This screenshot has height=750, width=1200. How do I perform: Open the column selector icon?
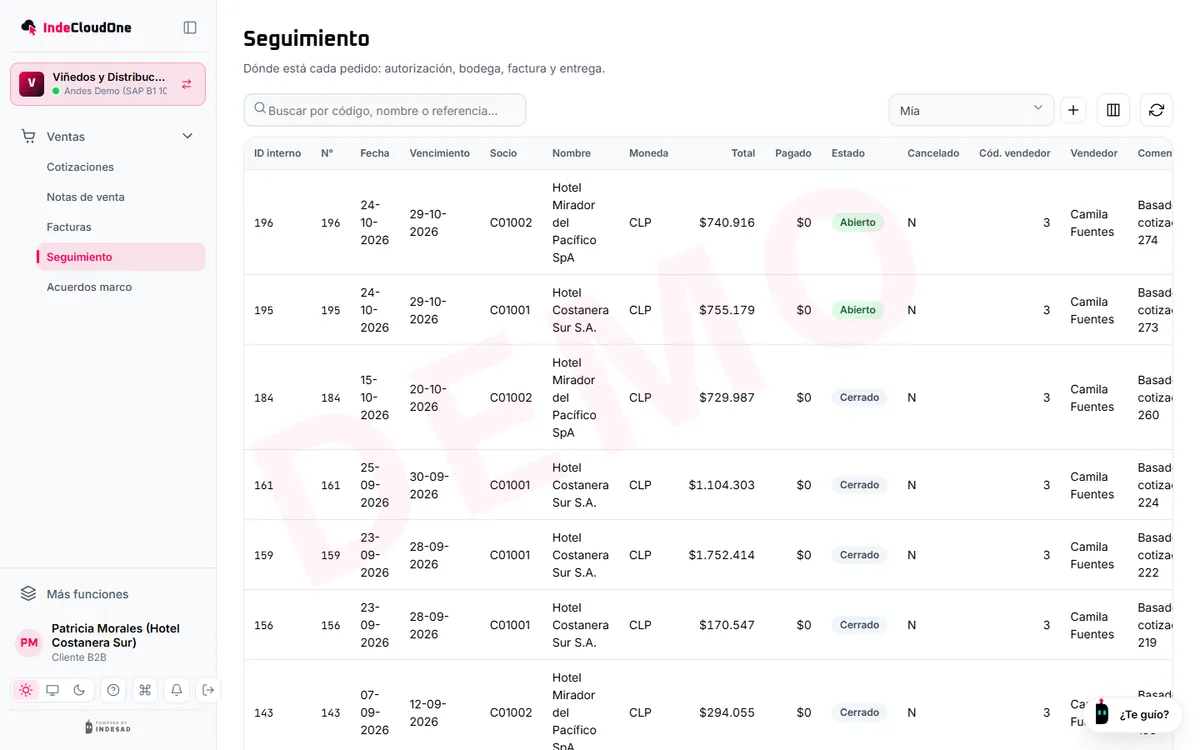point(1113,110)
